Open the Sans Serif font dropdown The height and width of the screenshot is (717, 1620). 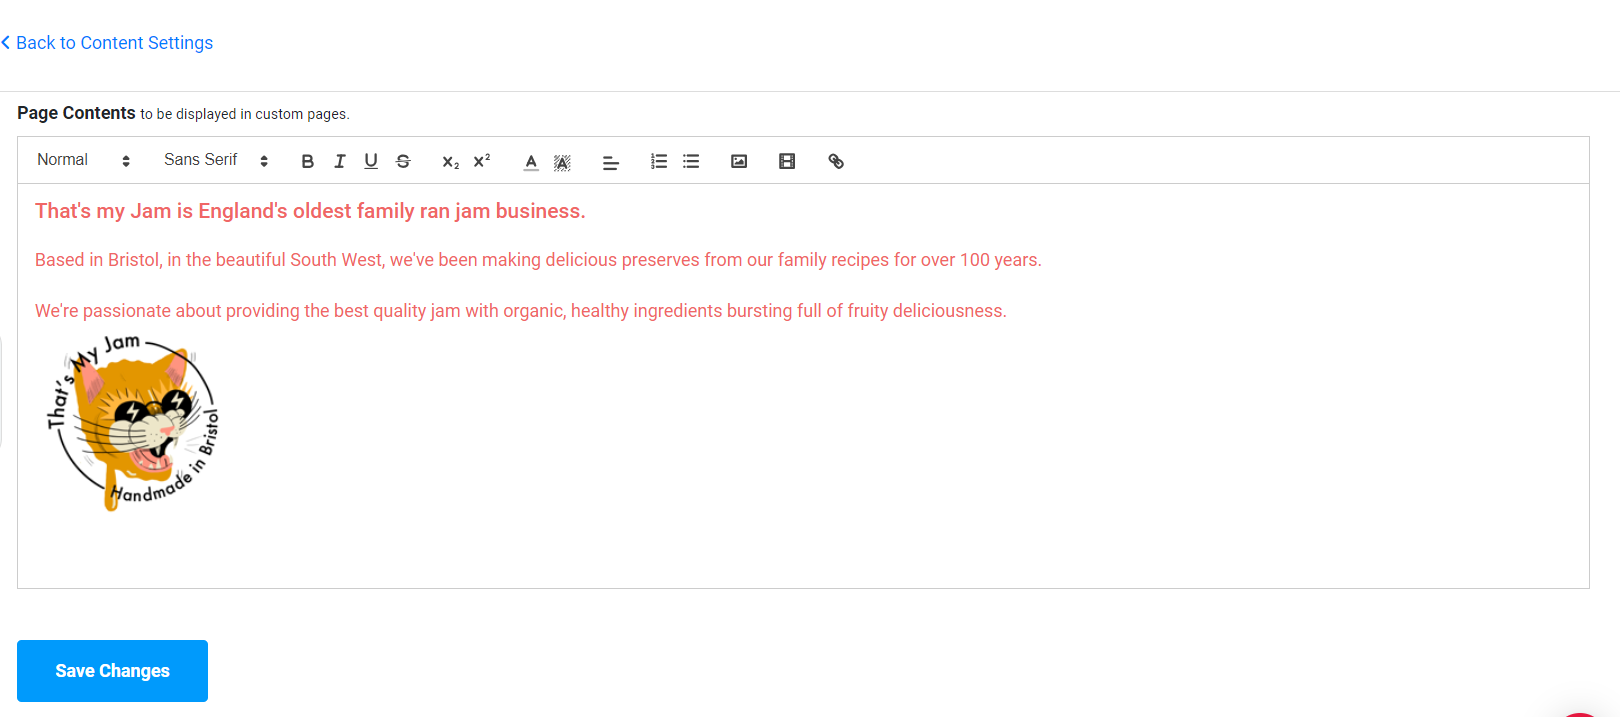pyautogui.click(x=216, y=160)
